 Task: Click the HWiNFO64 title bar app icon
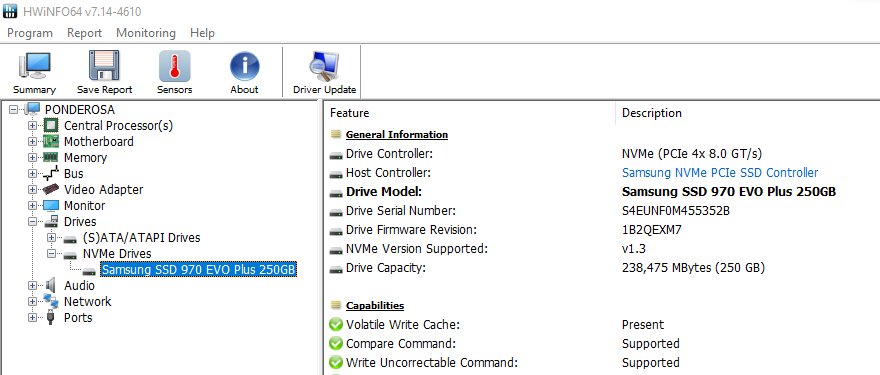pos(10,11)
